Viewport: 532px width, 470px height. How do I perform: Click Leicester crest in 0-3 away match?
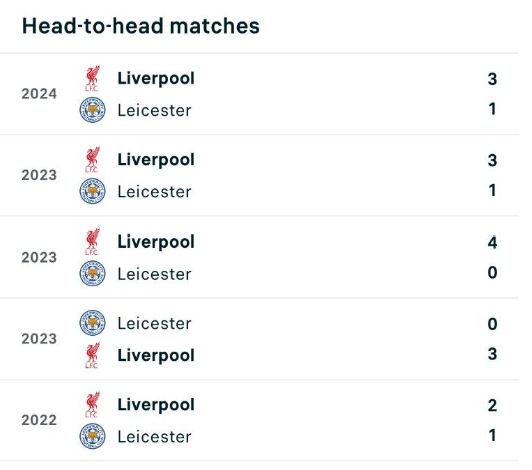click(92, 323)
